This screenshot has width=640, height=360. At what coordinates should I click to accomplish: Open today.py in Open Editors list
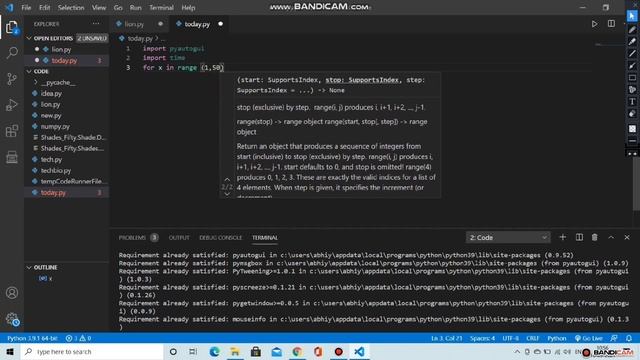point(67,60)
